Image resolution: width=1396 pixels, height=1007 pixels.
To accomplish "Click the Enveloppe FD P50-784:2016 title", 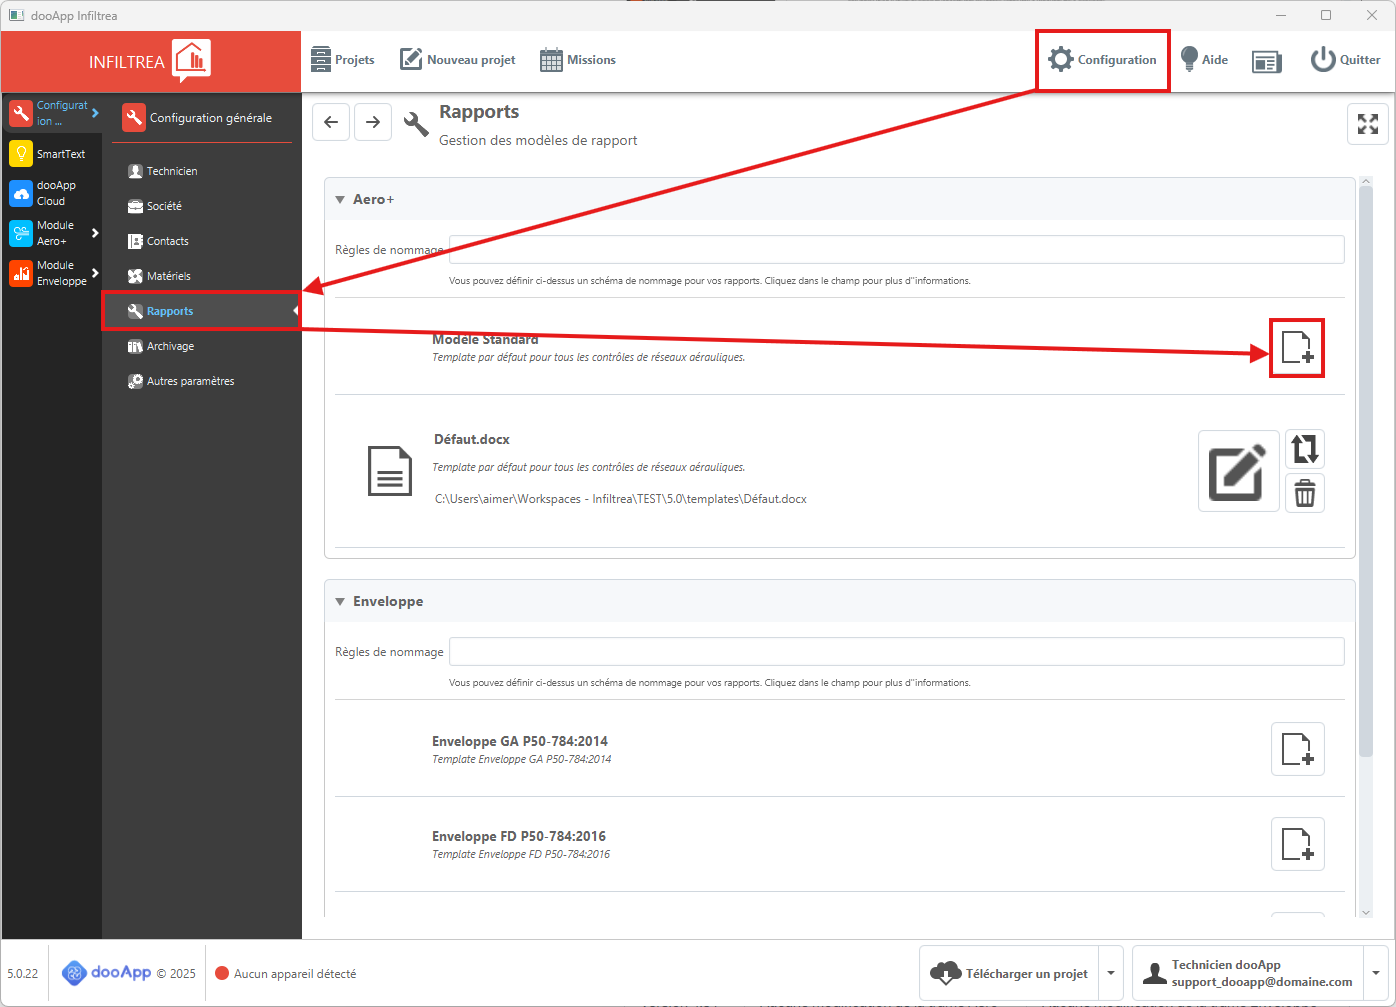I will (519, 836).
